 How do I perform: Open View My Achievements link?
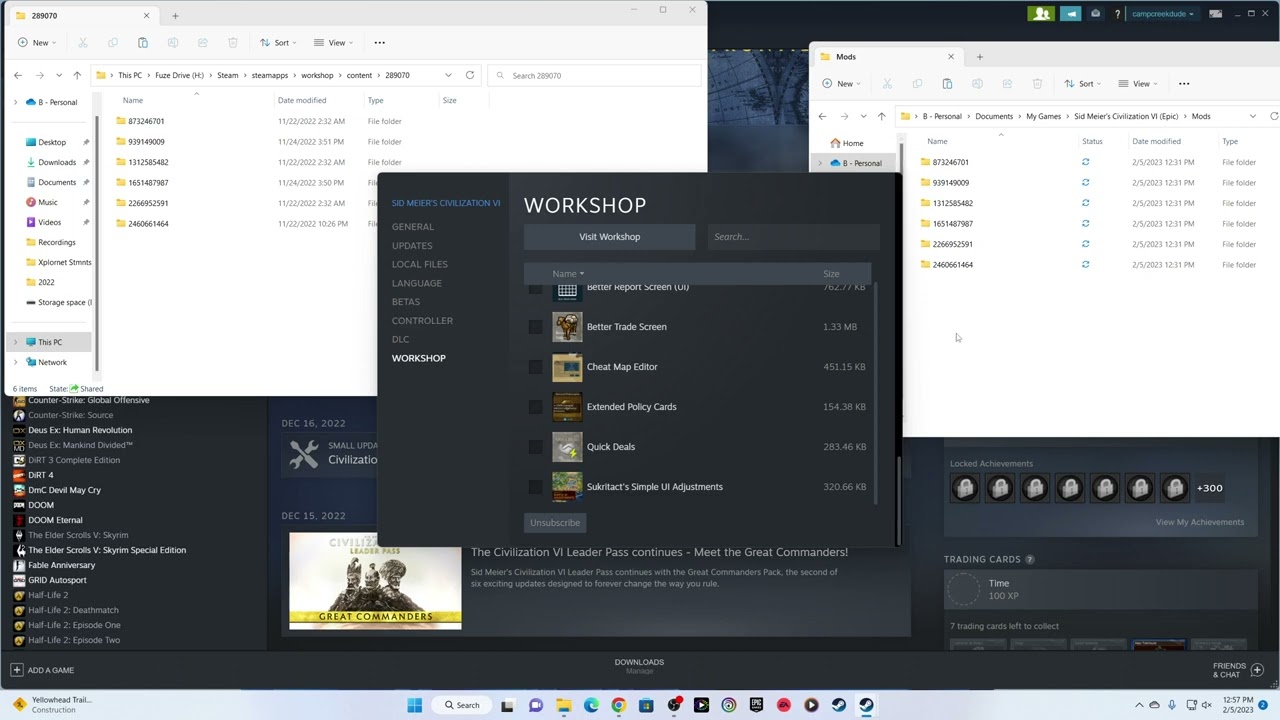click(x=1200, y=522)
